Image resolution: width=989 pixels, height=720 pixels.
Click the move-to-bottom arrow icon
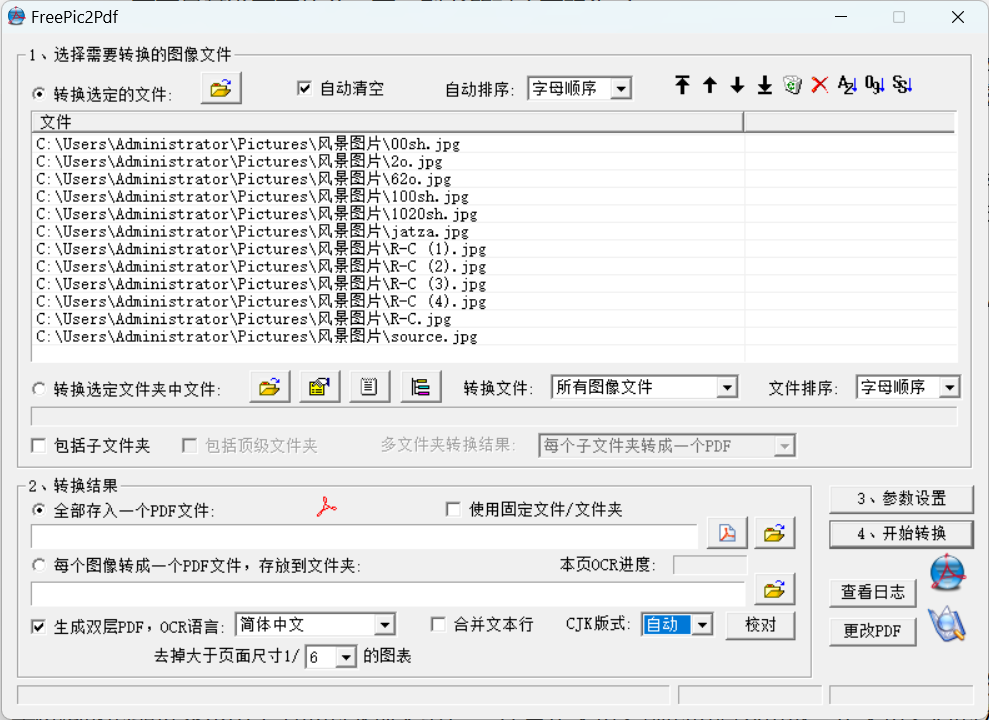(x=765, y=86)
